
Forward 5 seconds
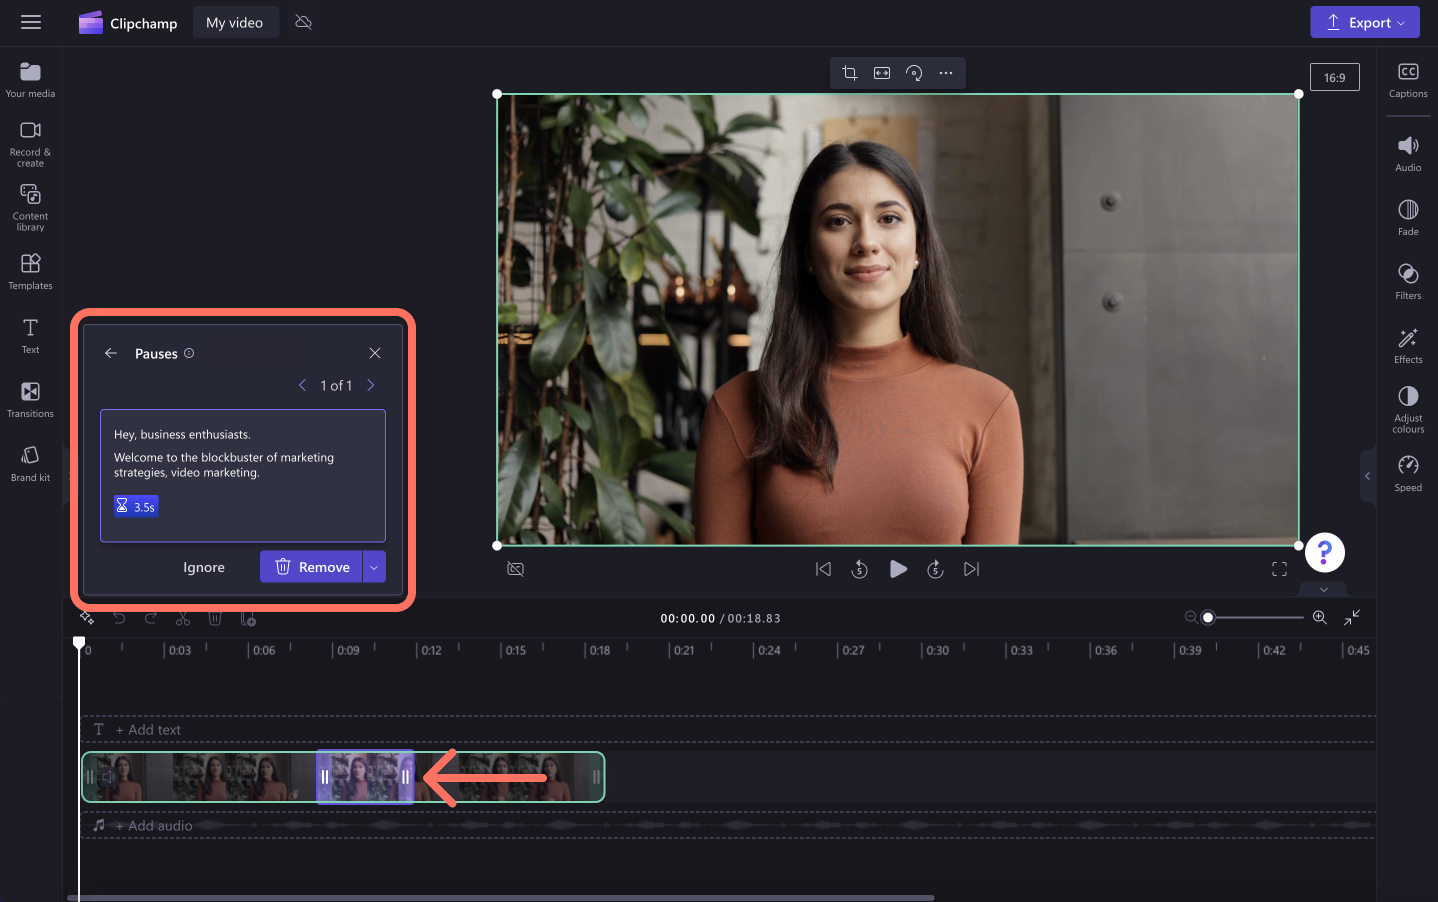[x=935, y=569]
